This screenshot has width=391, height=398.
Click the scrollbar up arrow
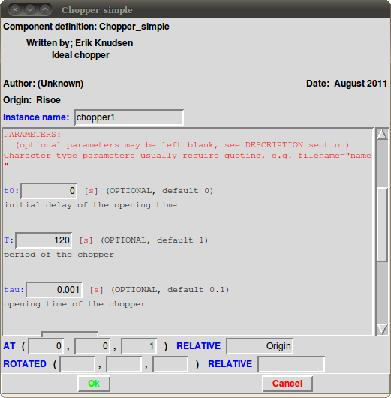[x=382, y=134]
